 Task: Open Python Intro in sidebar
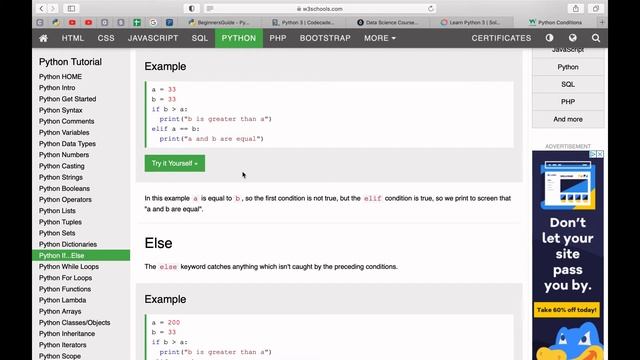pos(57,88)
